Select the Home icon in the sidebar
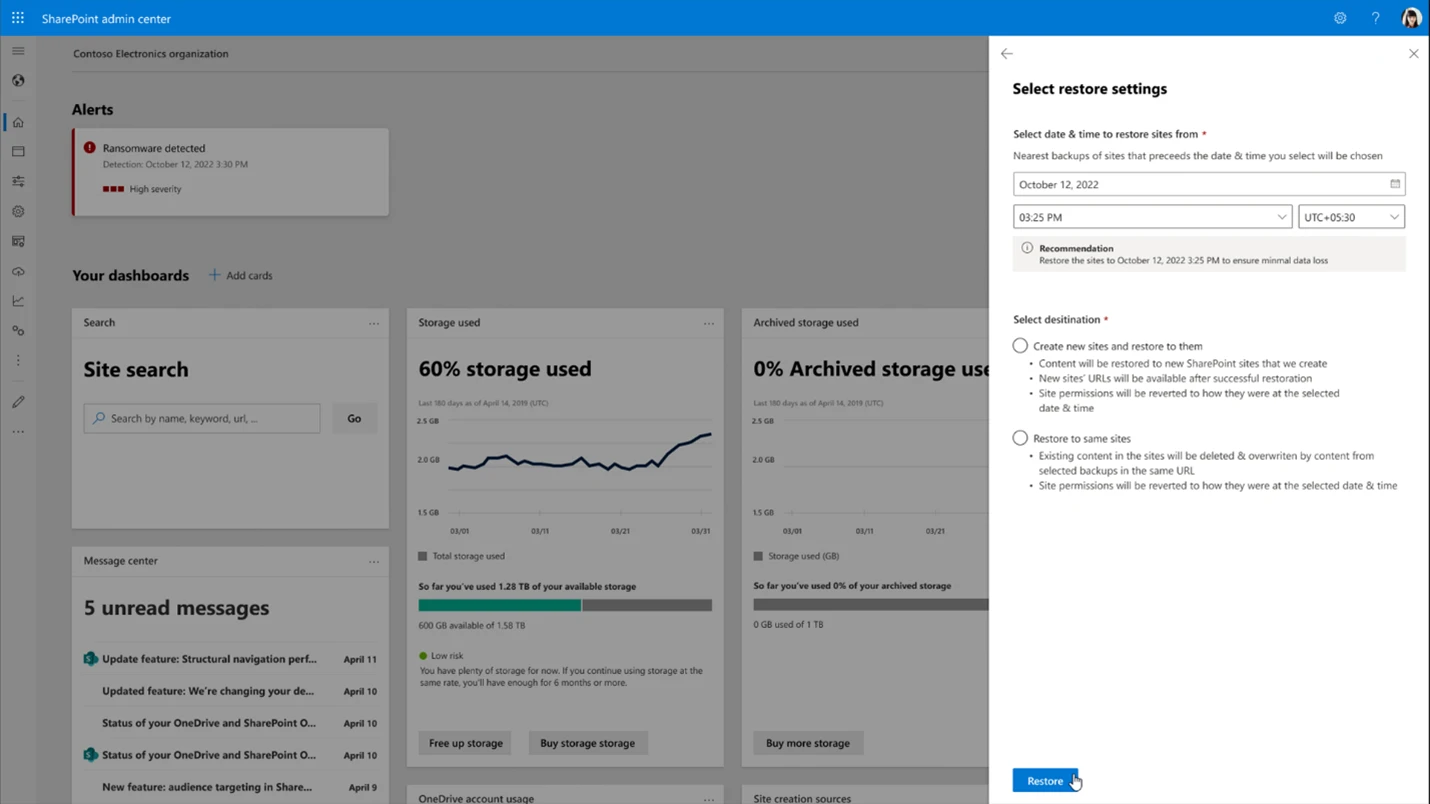The width and height of the screenshot is (1430, 804). point(18,121)
